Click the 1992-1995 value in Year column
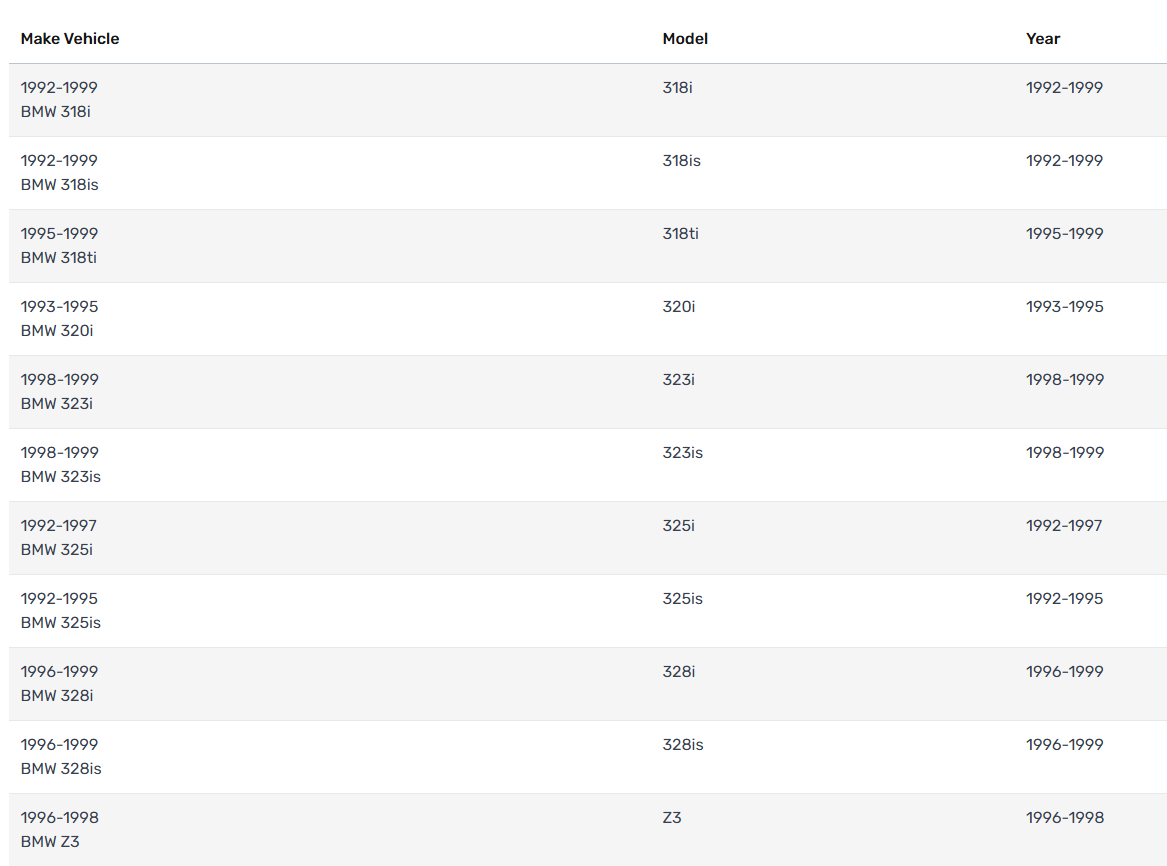1167x866 pixels. click(x=1064, y=599)
